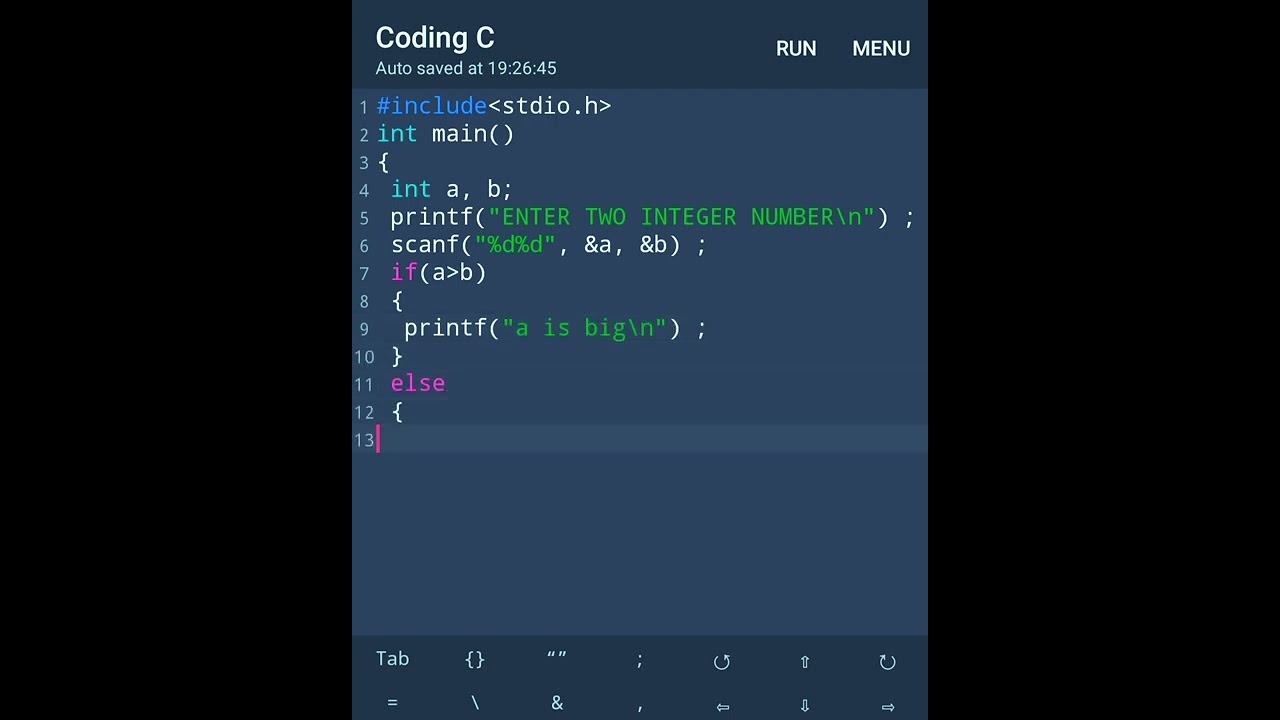Screen dimensions: 1280x720
Task: Tap the printf "a is big\n" line
Action: (555, 328)
